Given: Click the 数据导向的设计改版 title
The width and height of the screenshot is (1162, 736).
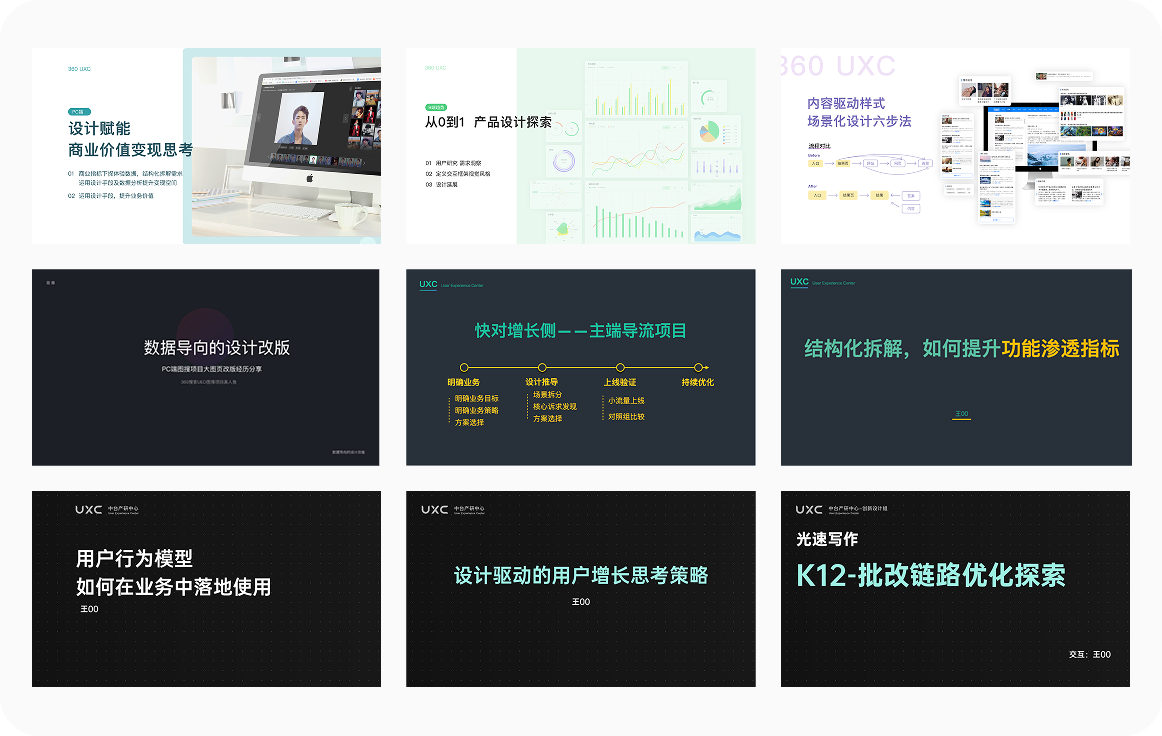Looking at the screenshot, I should [x=216, y=348].
